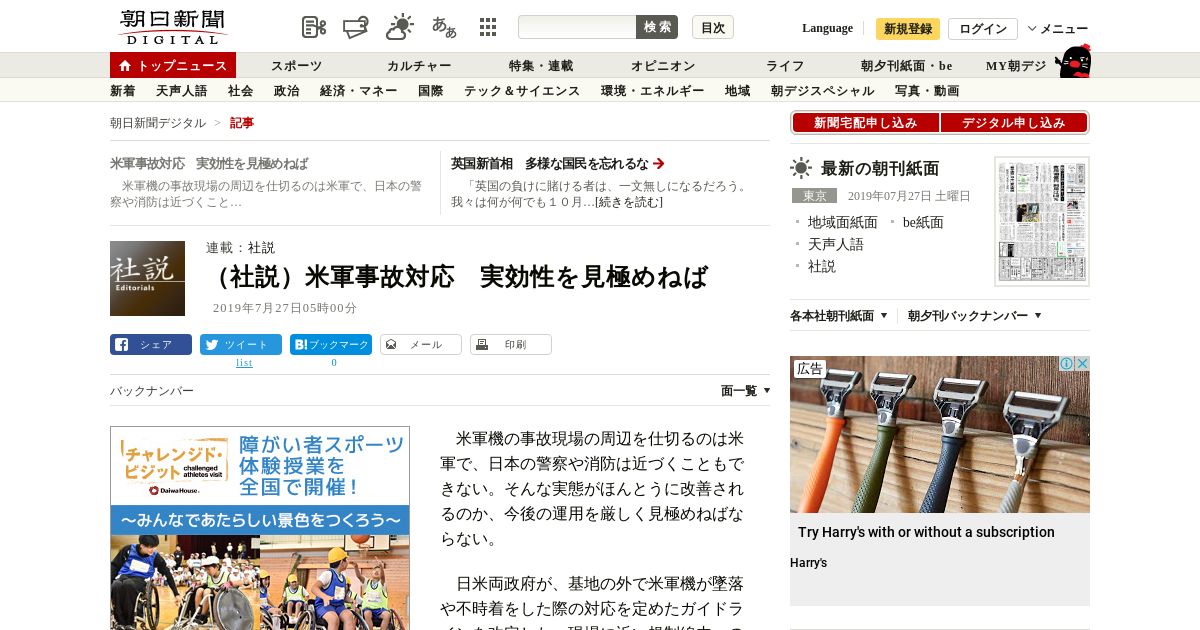Share article on Facebook

tap(151, 345)
